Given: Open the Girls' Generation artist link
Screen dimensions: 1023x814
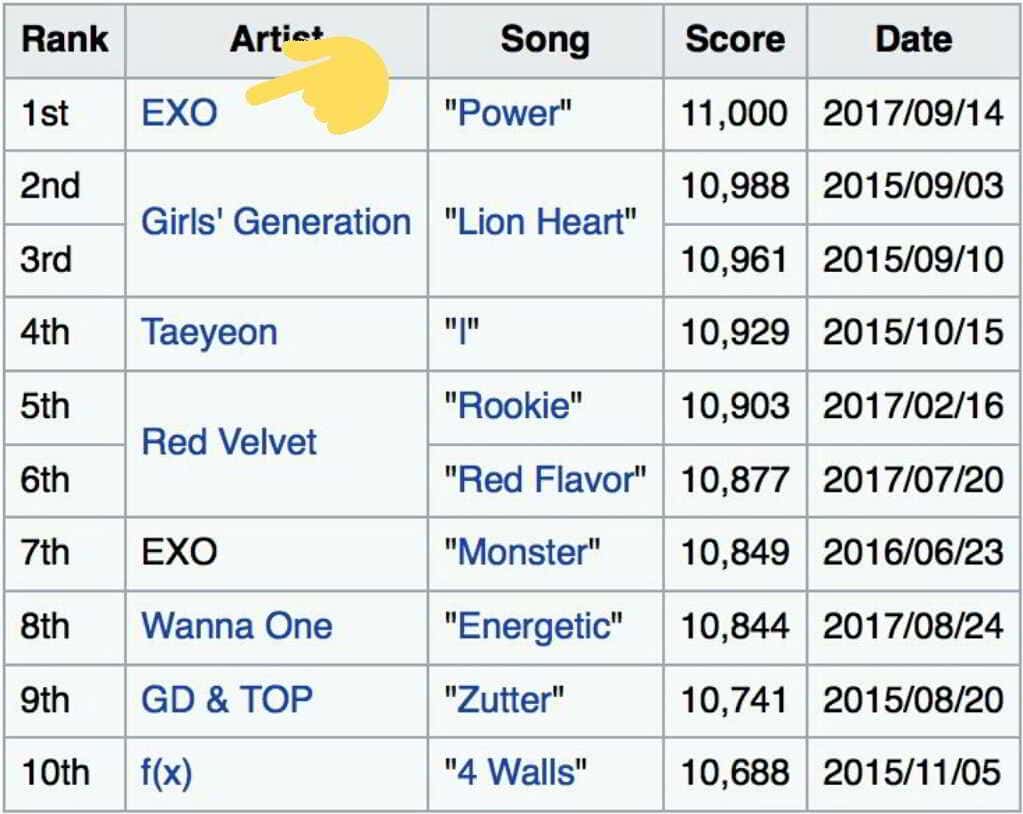Looking at the screenshot, I should (276, 222).
